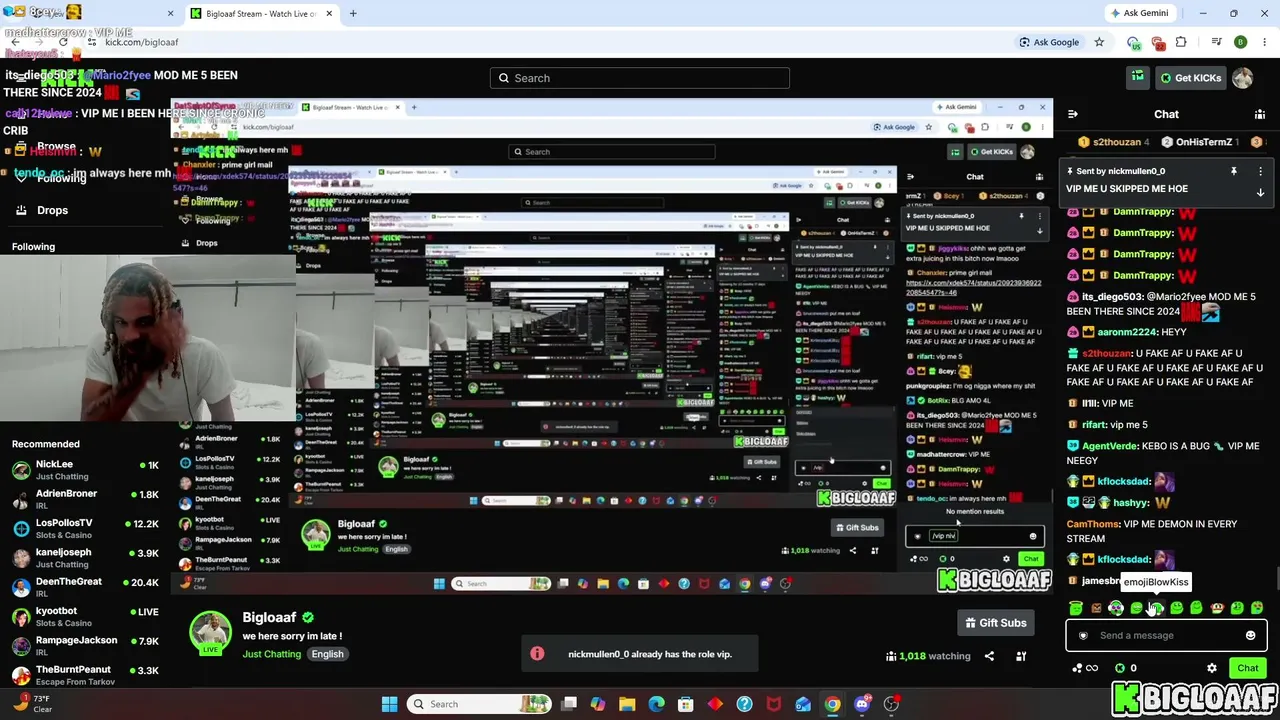Open the Chrome Extensions puzzle icon
This screenshot has width=1280, height=720.
coord(1181,42)
